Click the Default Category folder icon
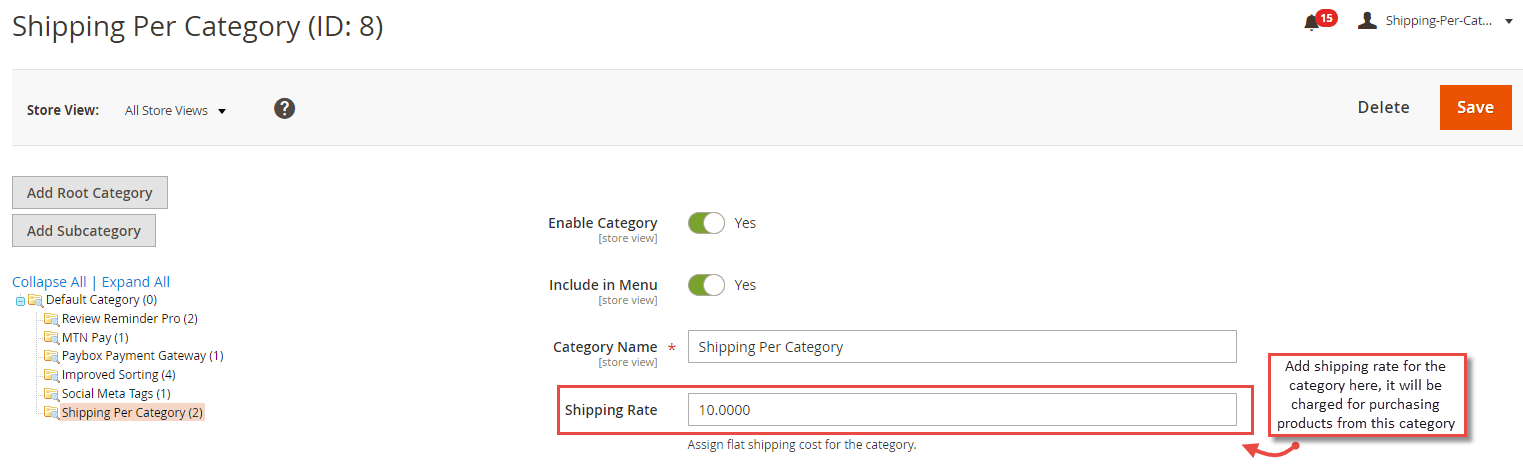This screenshot has height=466, width=1523. (x=36, y=300)
